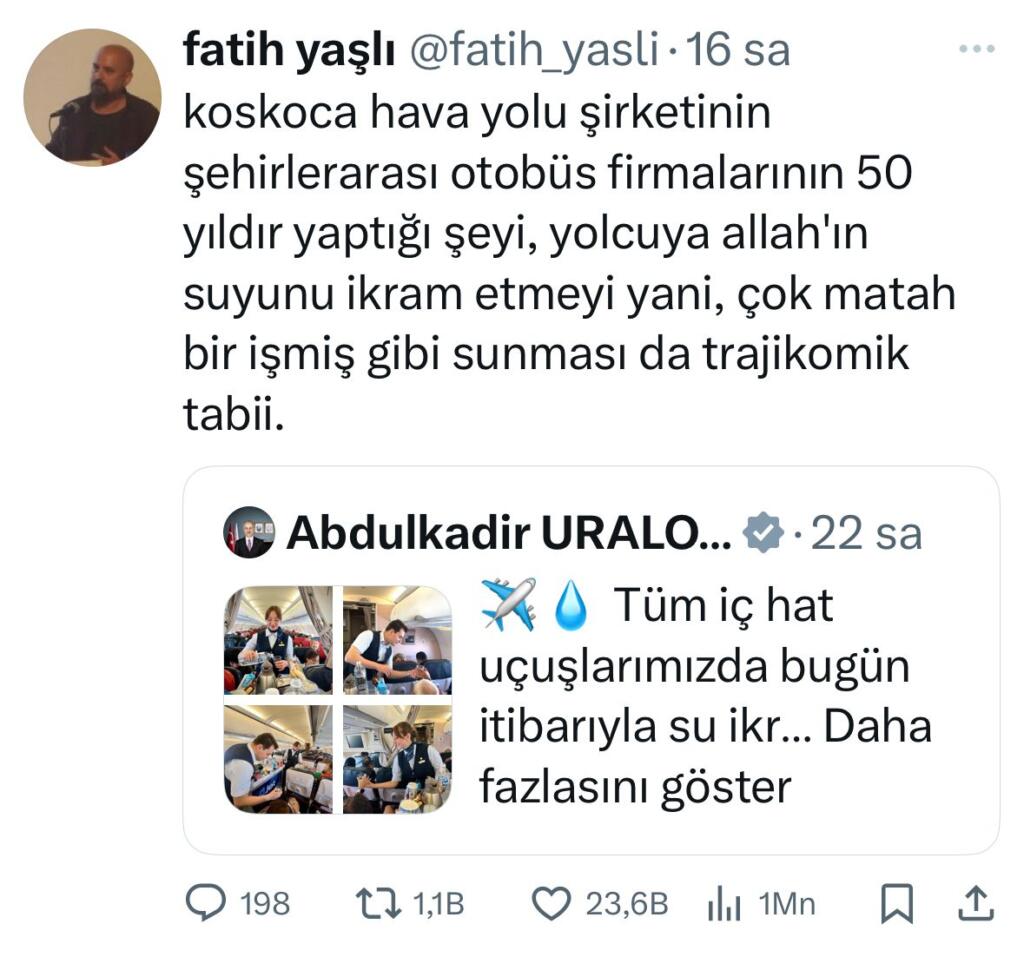Open top-left photo in quoted tweet
The image size is (1024, 957).
point(278,640)
